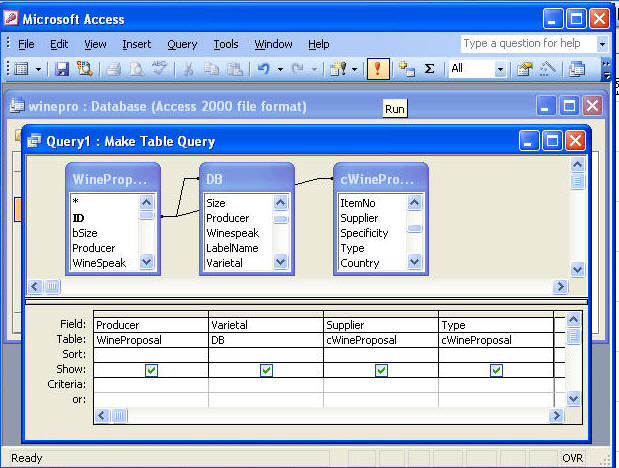This screenshot has height=468, width=619.
Task: Open the Redo history dropdown arrow
Action: coord(314,70)
